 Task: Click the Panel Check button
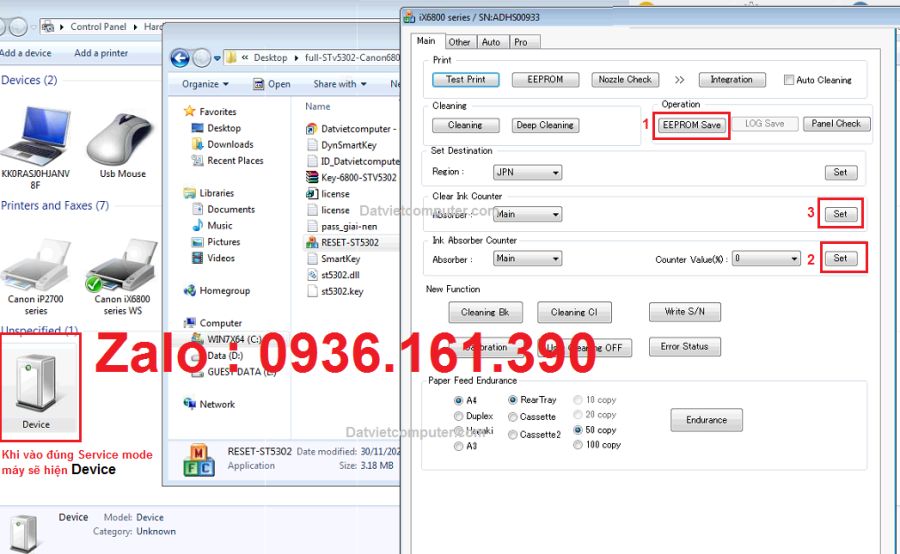pyautogui.click(x=836, y=123)
